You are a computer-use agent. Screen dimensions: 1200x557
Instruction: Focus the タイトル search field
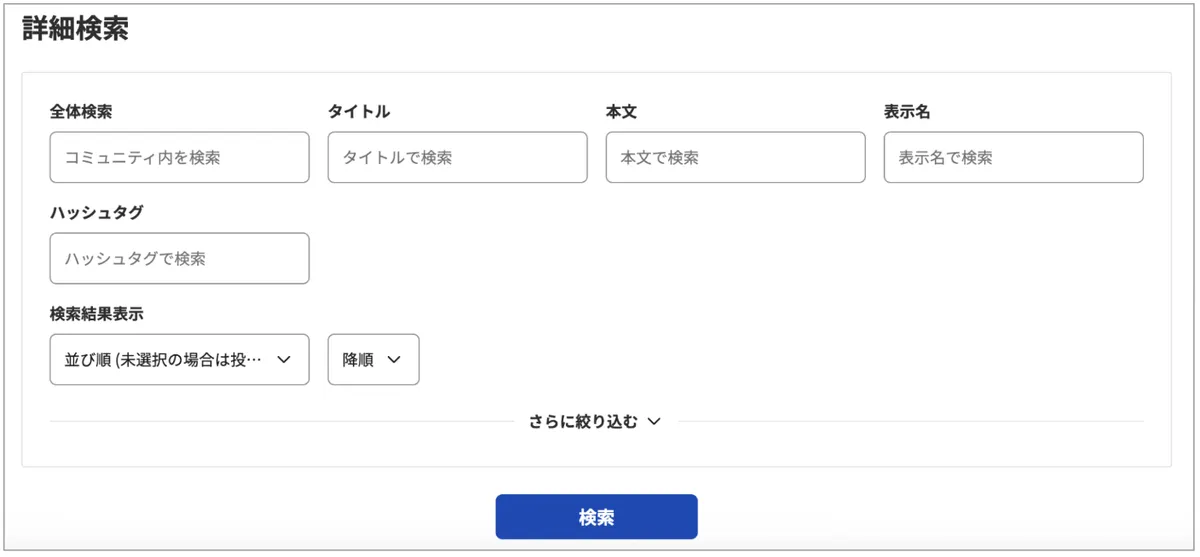click(x=457, y=158)
